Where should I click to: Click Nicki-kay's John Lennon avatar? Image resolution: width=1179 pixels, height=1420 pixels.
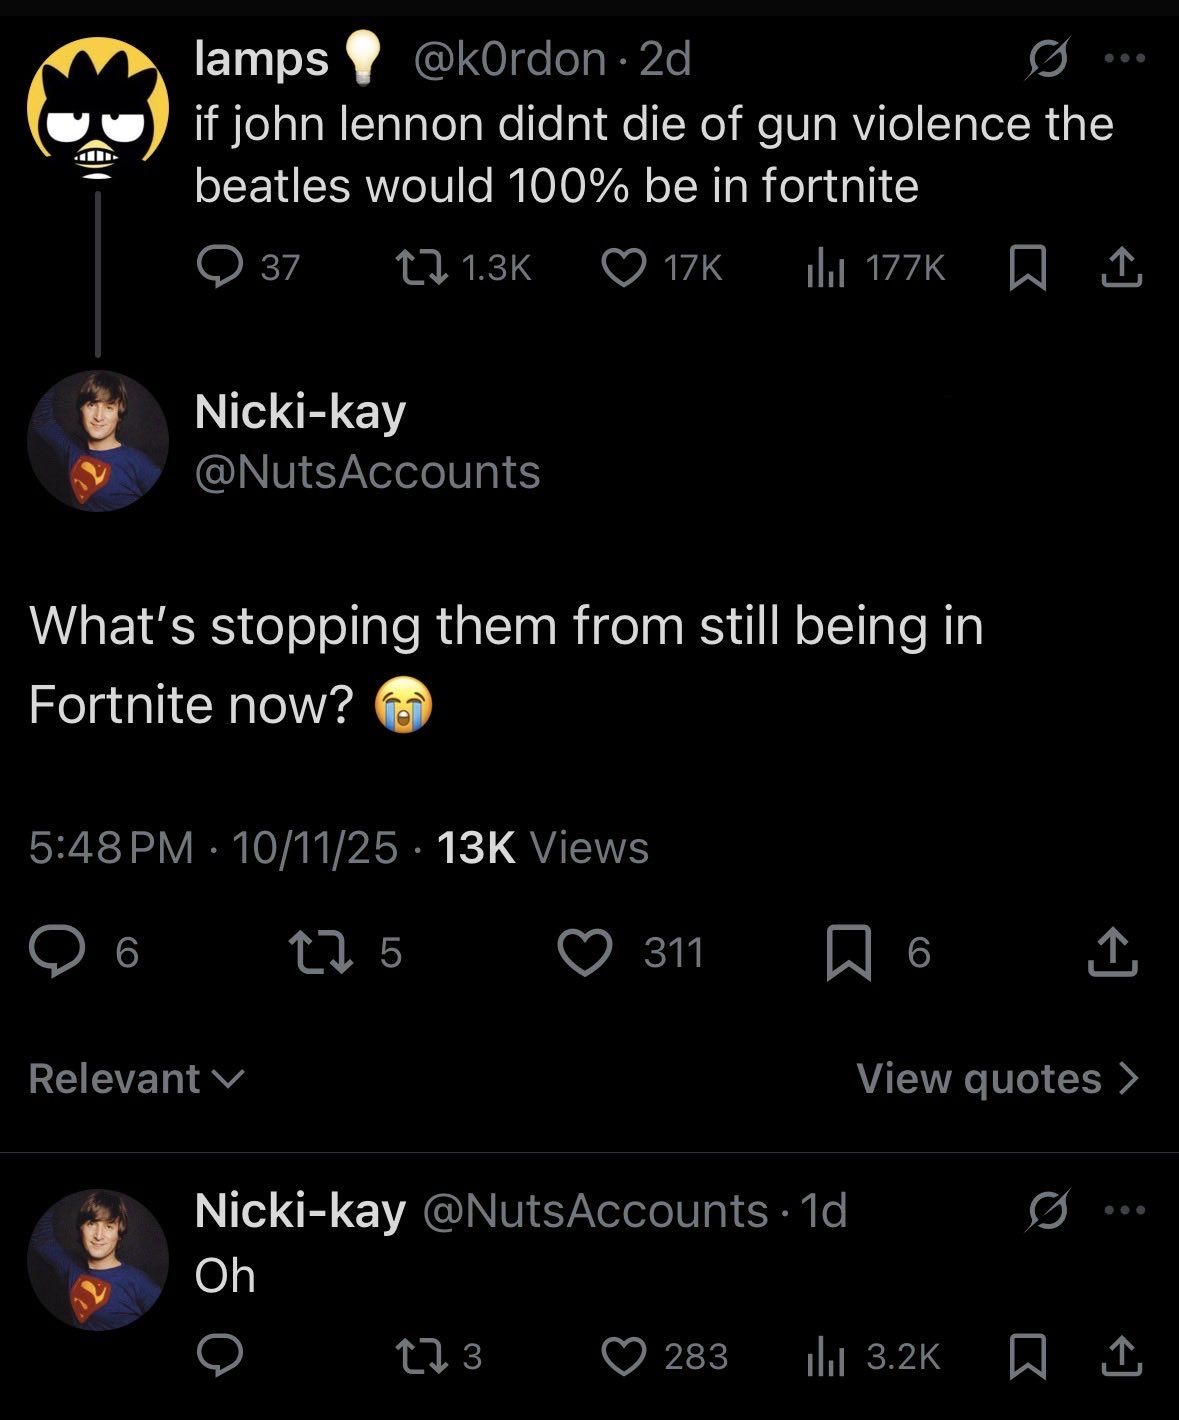point(97,440)
